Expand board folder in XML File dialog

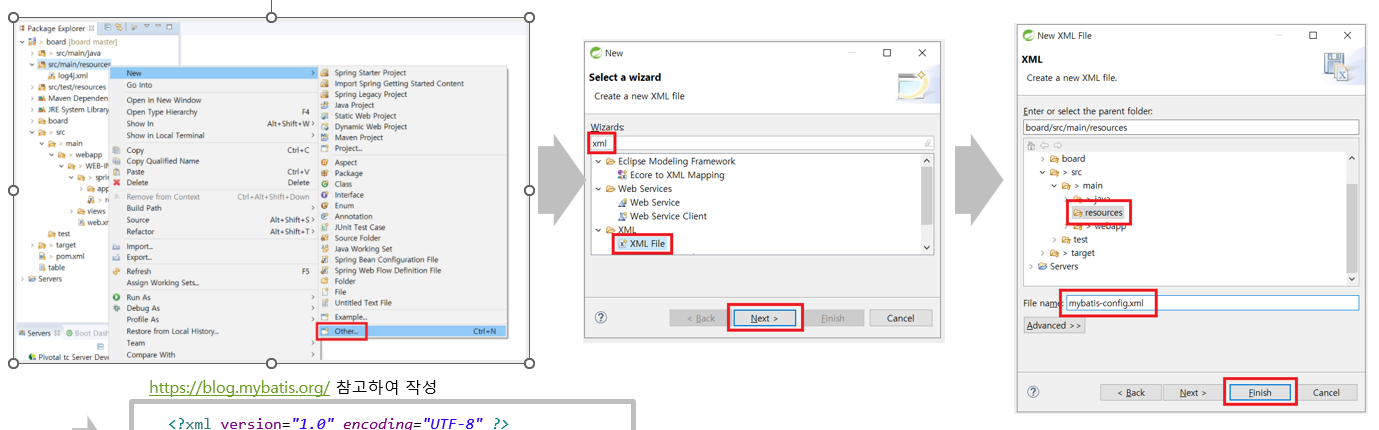click(1042, 159)
